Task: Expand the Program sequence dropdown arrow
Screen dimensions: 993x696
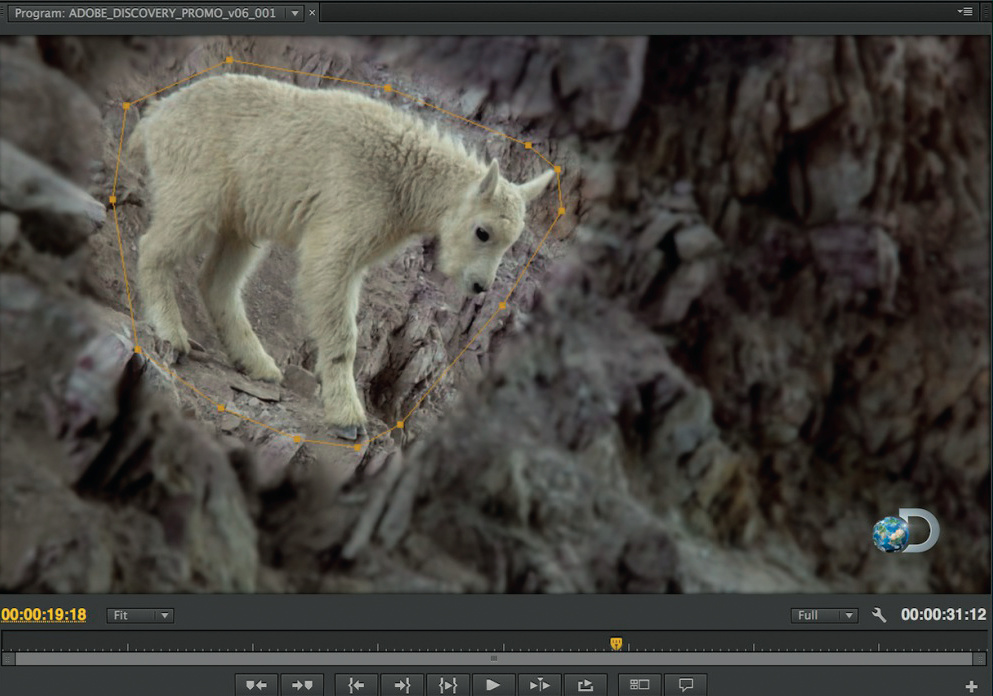Action: (294, 13)
